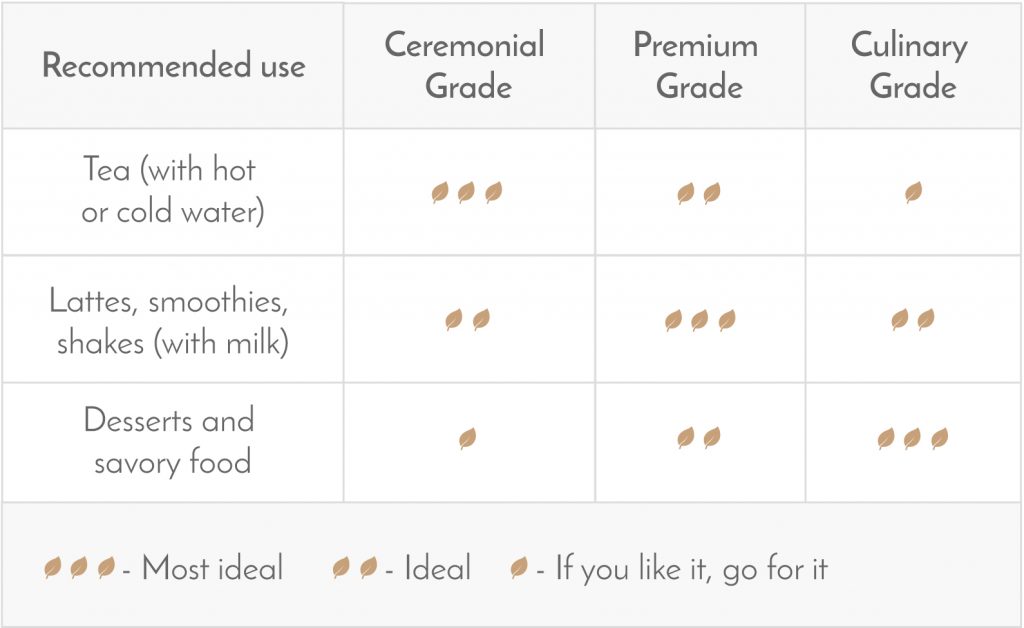Click the single-leaf legend icon in footer

coord(519,569)
